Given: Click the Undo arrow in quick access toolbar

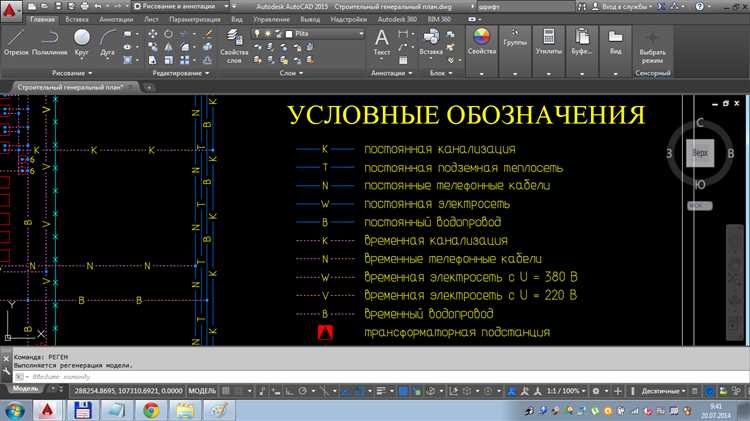Looking at the screenshot, I should 98,6.
